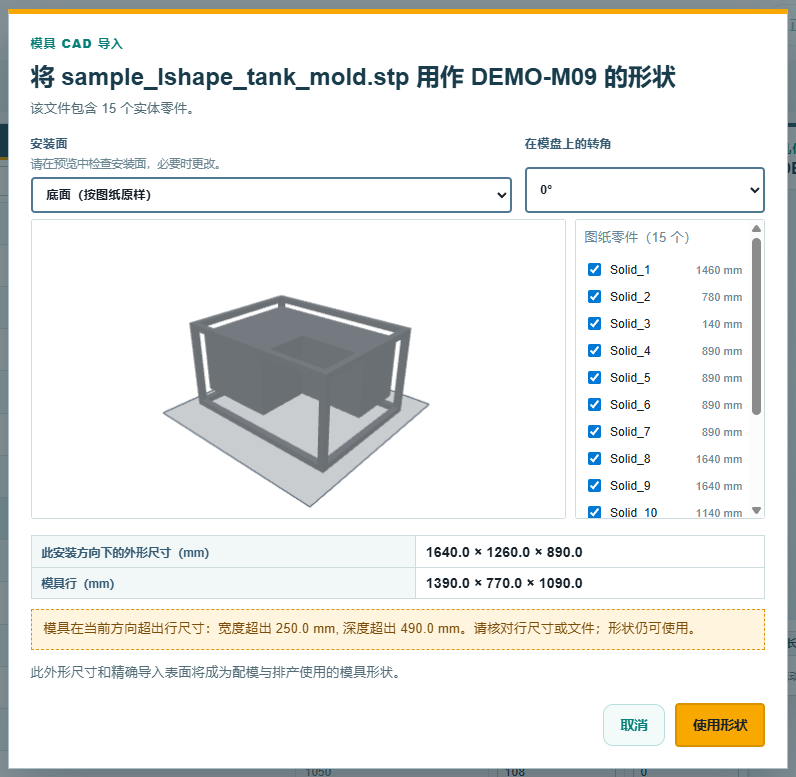Click the 取消 cancel button

pos(634,725)
